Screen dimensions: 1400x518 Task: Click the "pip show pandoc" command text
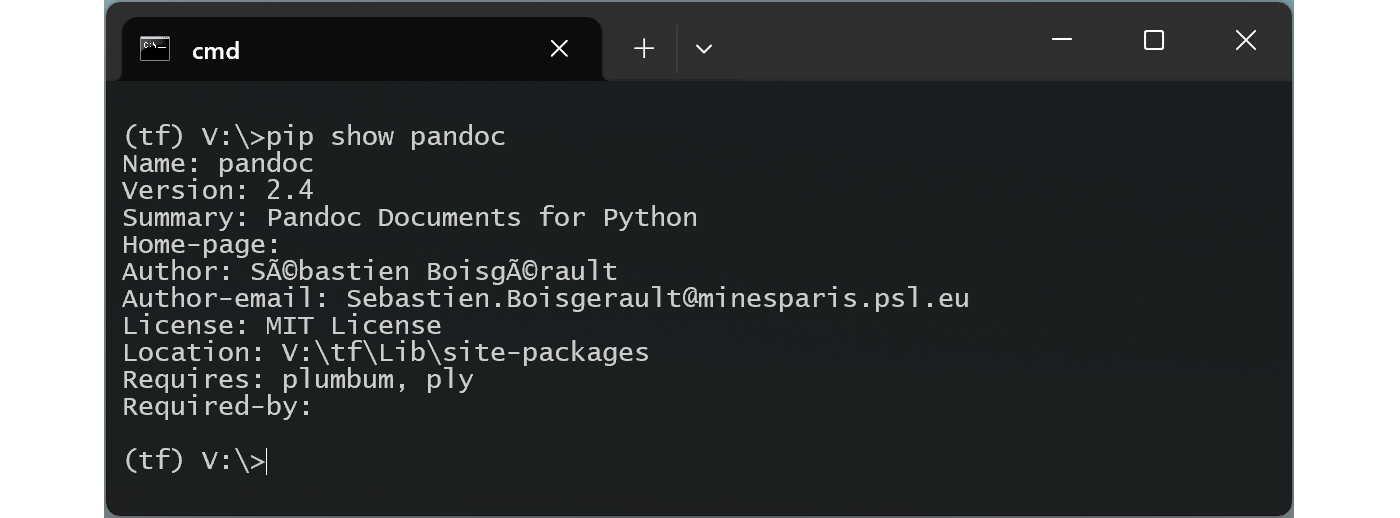[386, 136]
